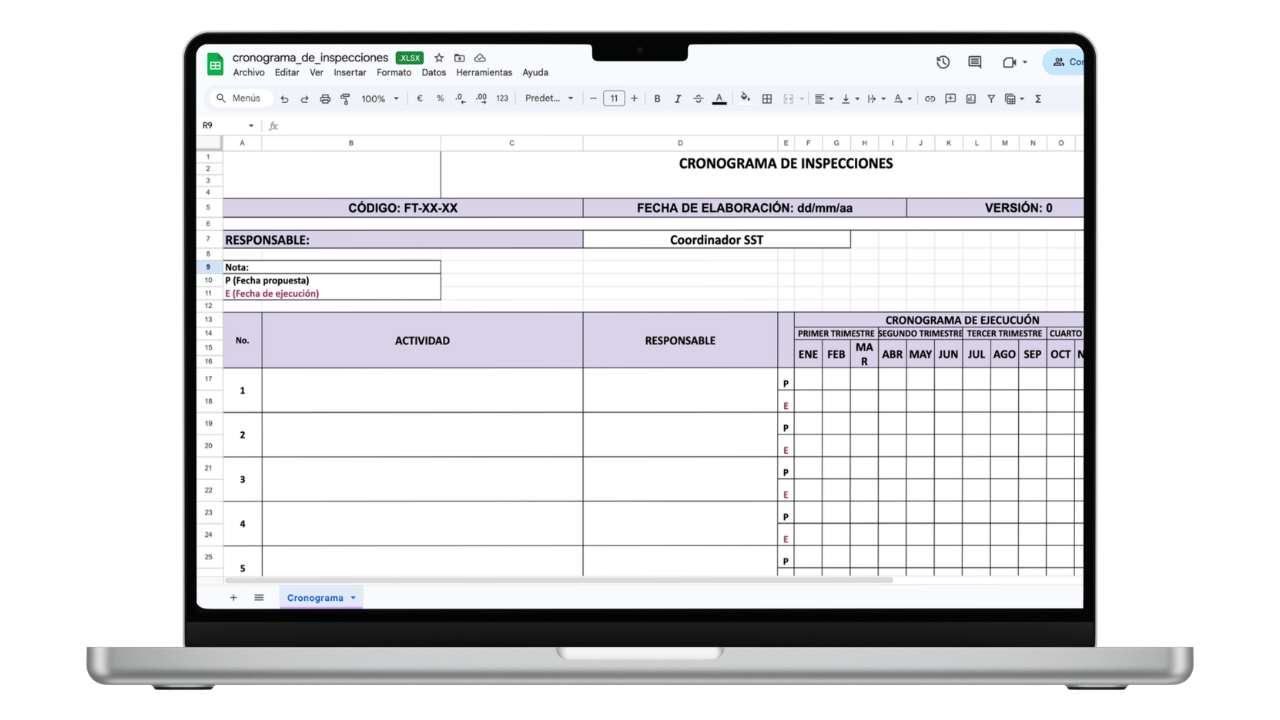Select the text color swatch

719,98
